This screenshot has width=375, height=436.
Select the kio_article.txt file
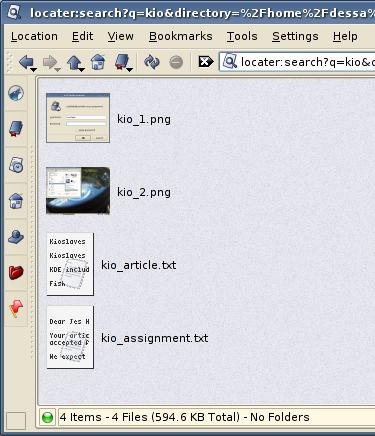(138, 265)
